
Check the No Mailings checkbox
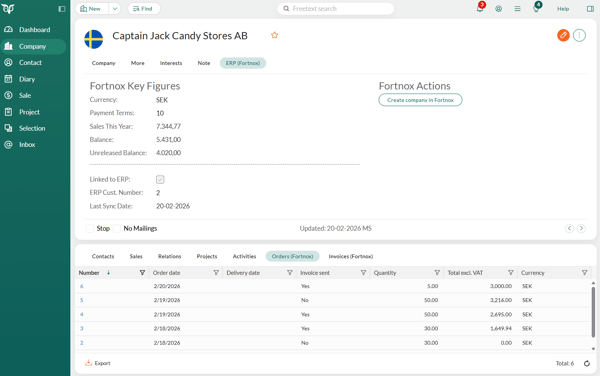pyautogui.click(x=117, y=228)
